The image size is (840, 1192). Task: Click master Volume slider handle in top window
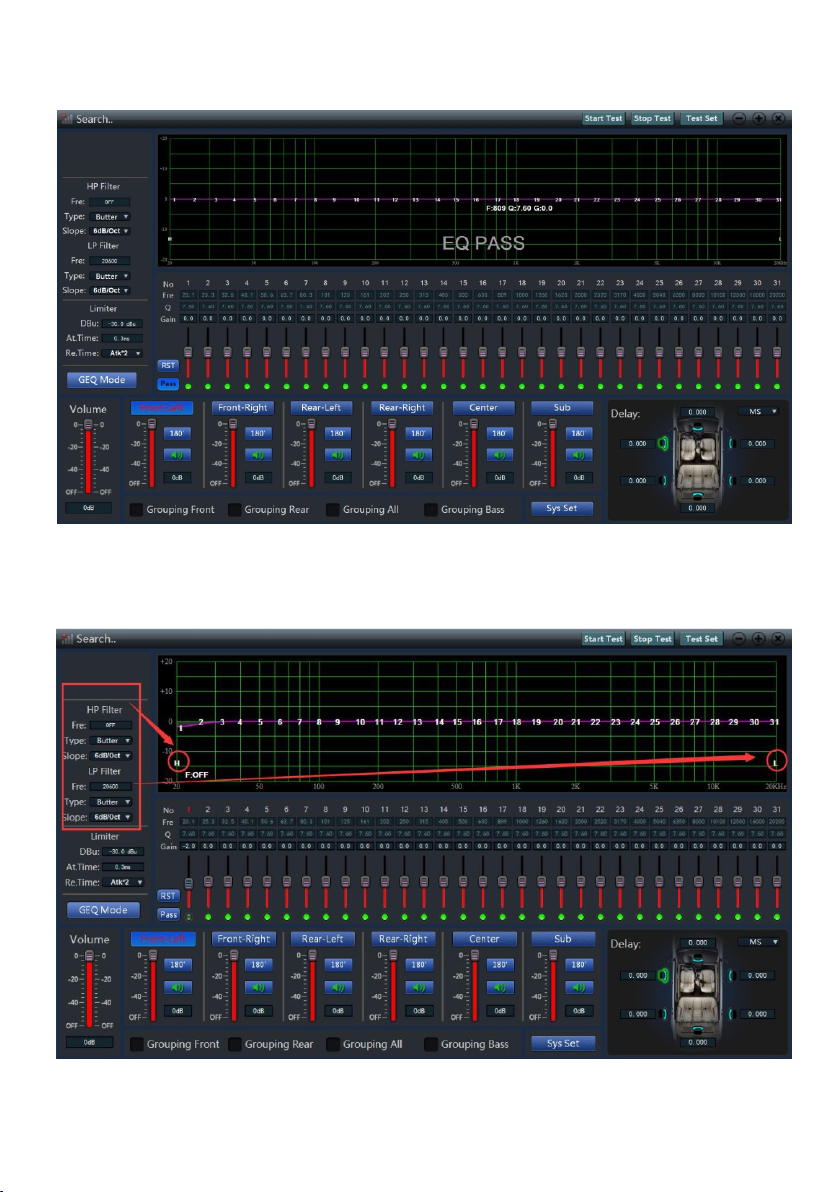point(88,424)
